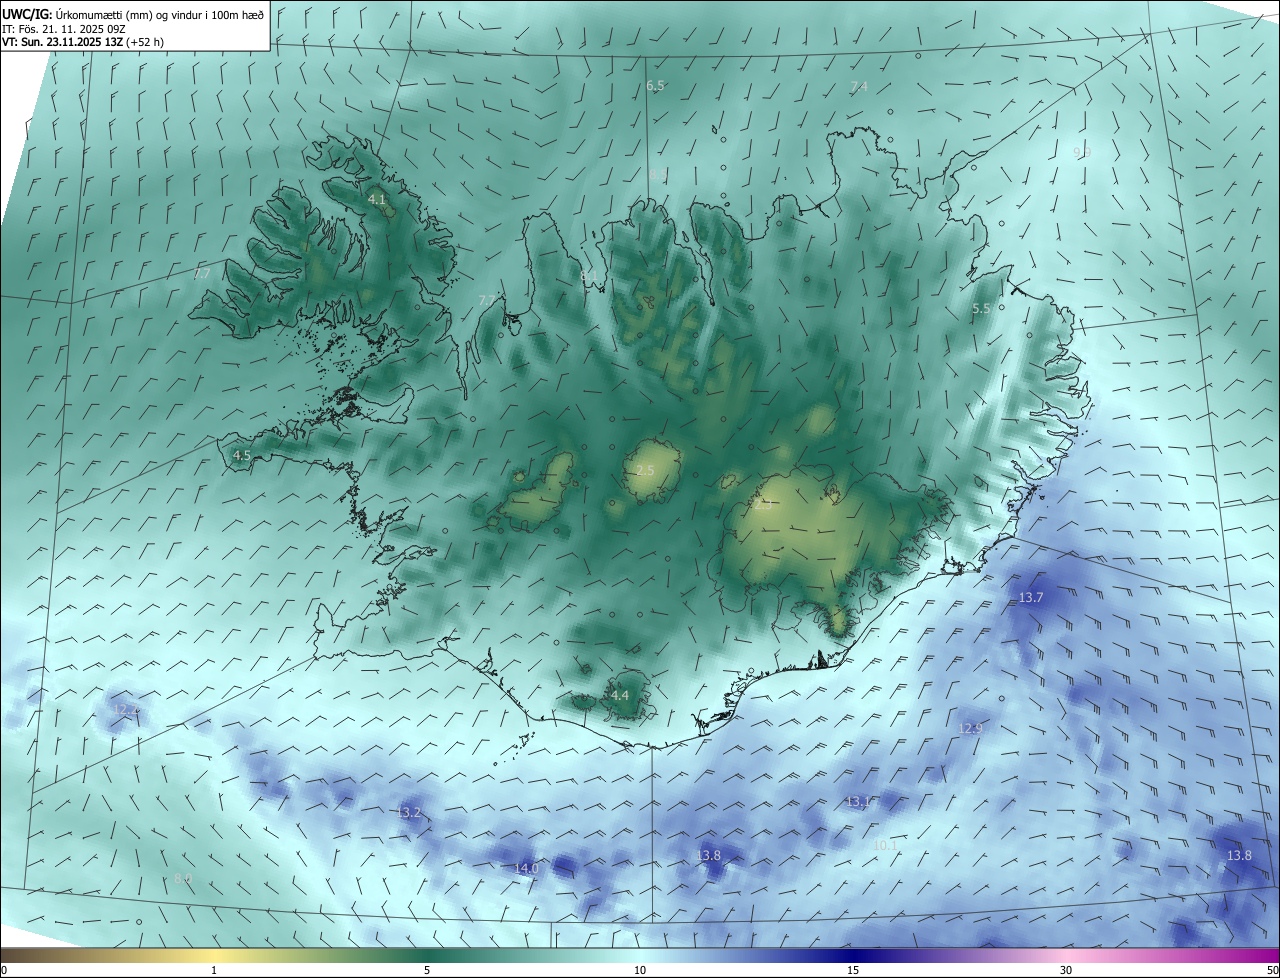This screenshot has height=978, width=1280.
Task: Click the 6.5 value label on the map
Action: pyautogui.click(x=655, y=86)
